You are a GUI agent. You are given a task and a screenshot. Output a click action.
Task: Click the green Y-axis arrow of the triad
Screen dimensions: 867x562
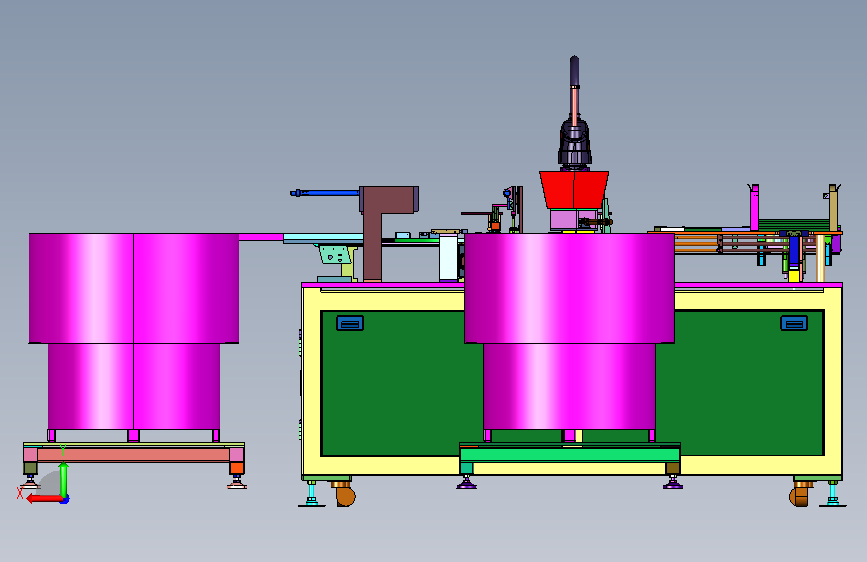64,479
